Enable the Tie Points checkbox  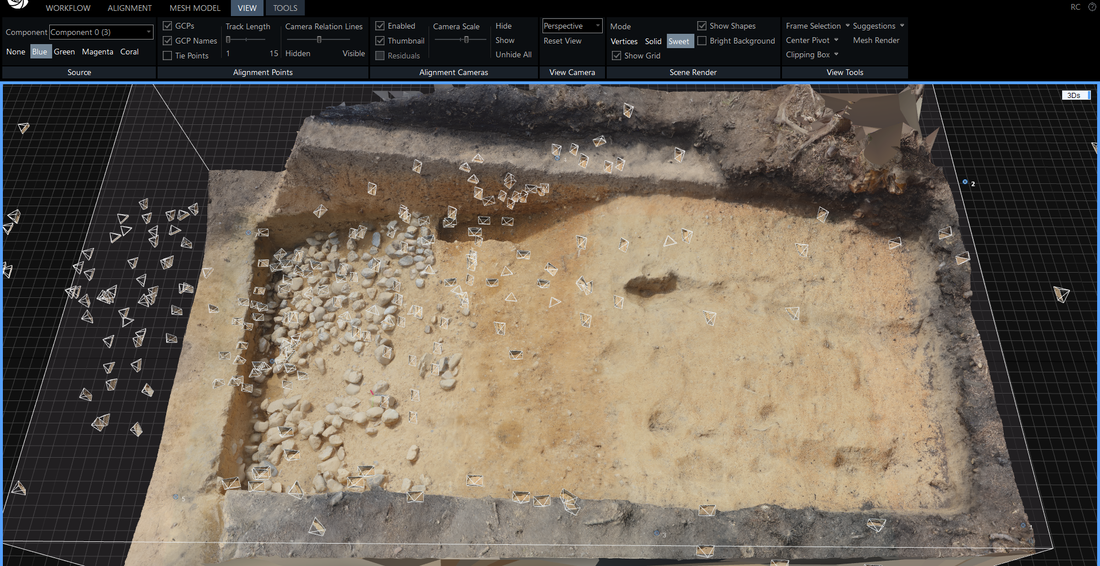(x=167, y=56)
